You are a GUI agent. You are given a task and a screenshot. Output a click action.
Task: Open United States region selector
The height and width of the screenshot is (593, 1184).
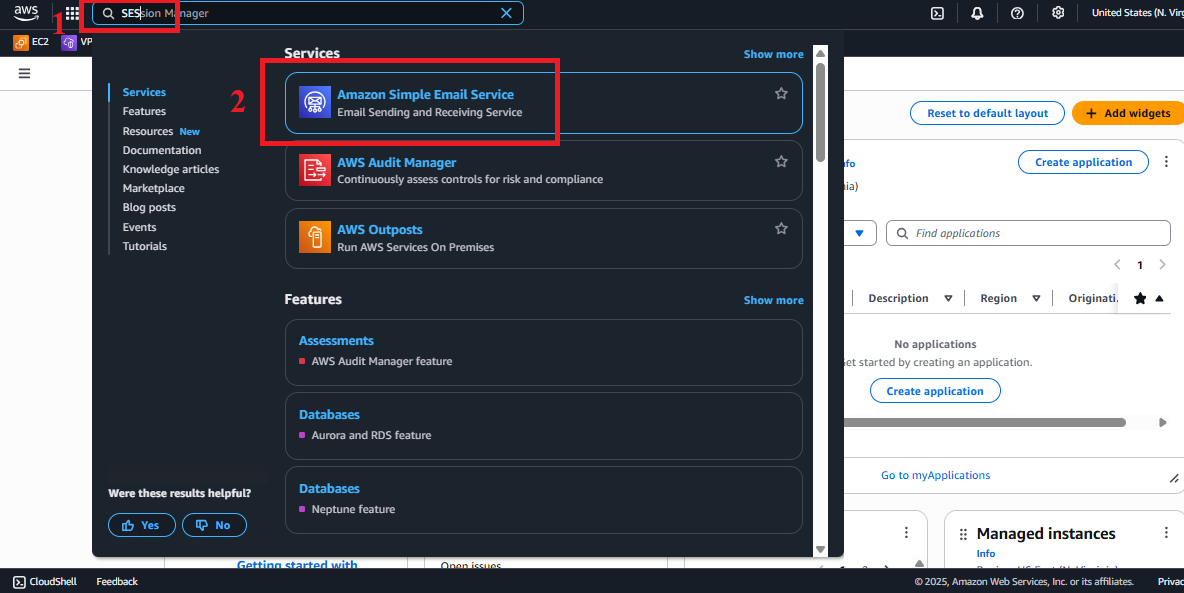[x=1137, y=13]
